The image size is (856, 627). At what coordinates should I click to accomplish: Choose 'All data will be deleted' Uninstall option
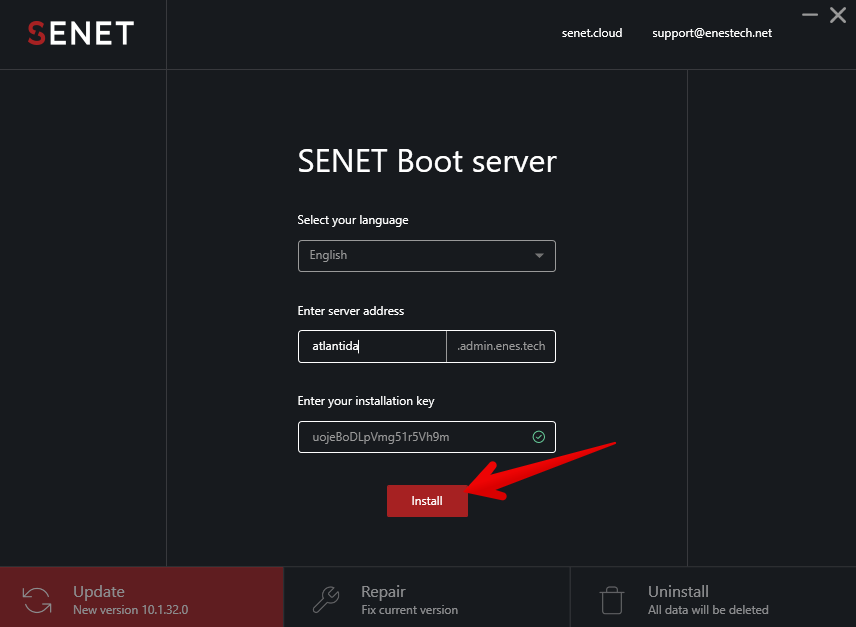tap(712, 609)
